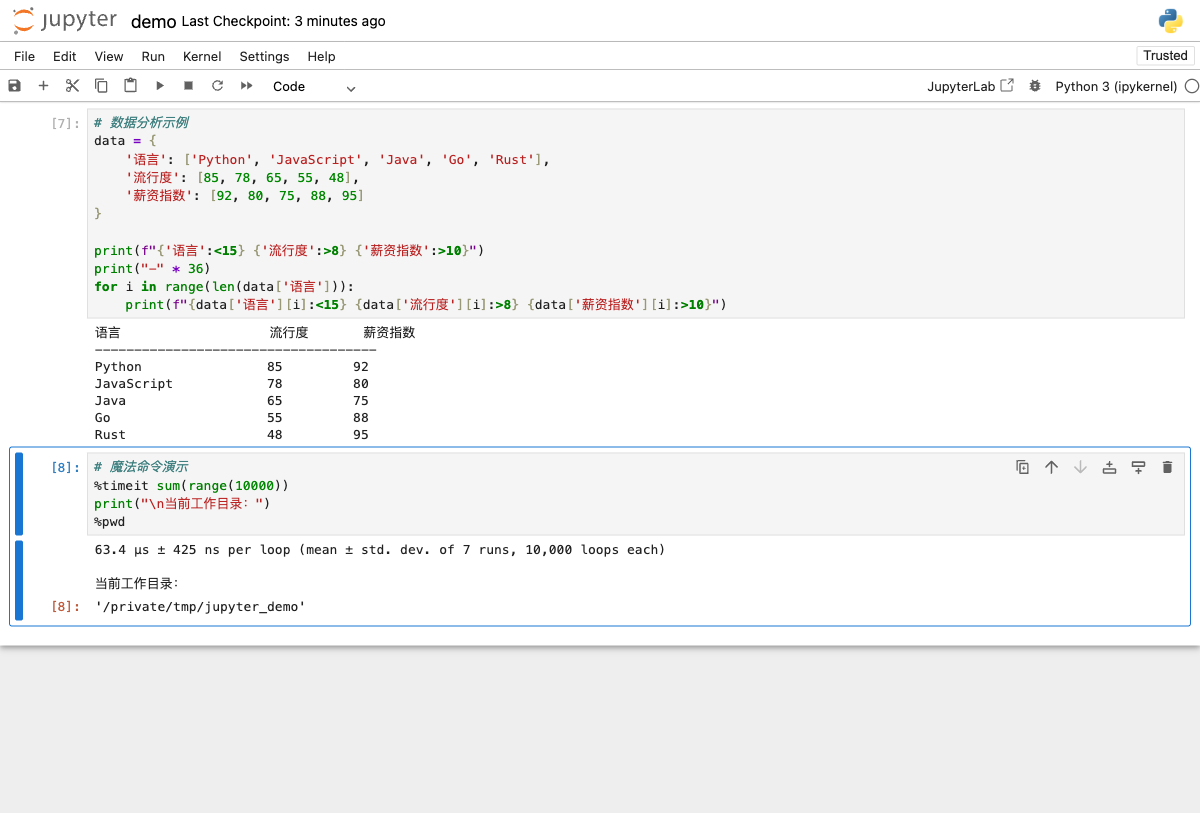Paste the cell from the clipboard icon

[130, 86]
